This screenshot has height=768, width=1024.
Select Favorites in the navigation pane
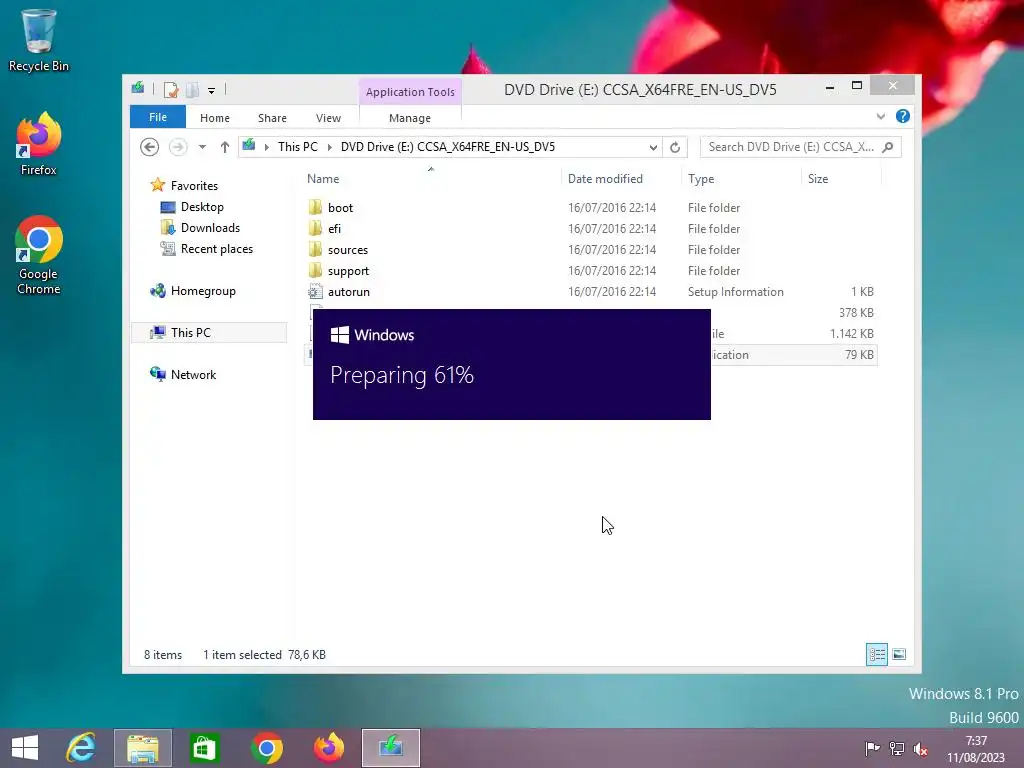coord(184,185)
